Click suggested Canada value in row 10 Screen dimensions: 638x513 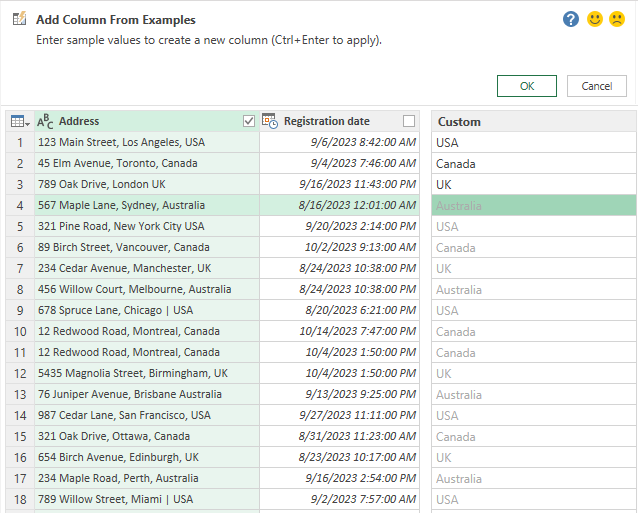533,332
